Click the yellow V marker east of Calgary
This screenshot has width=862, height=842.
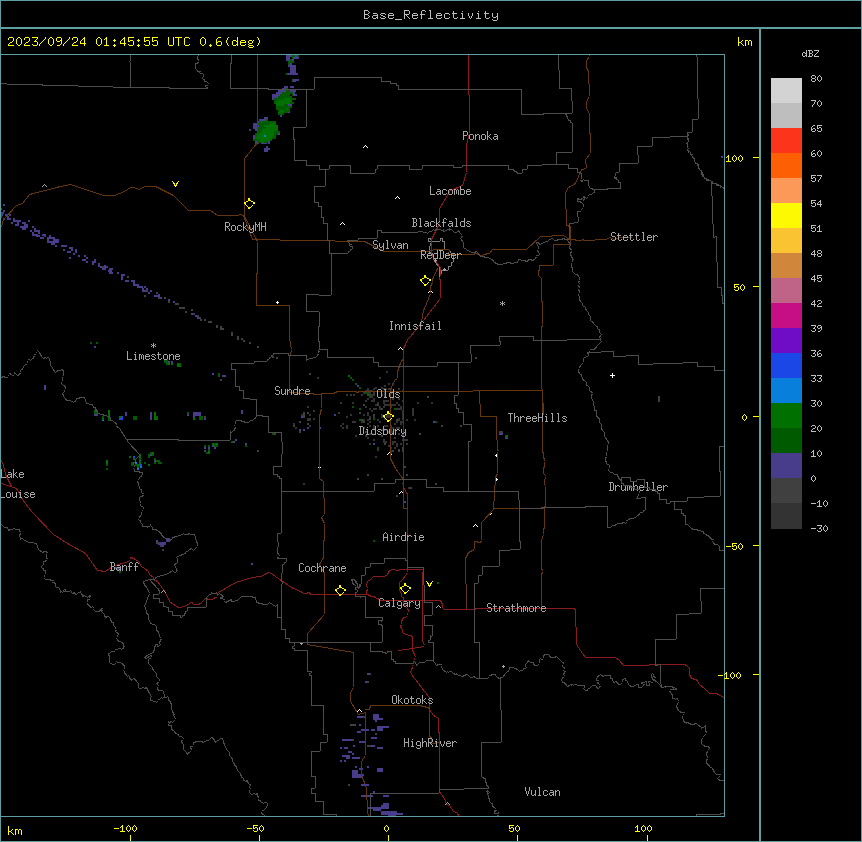429,584
